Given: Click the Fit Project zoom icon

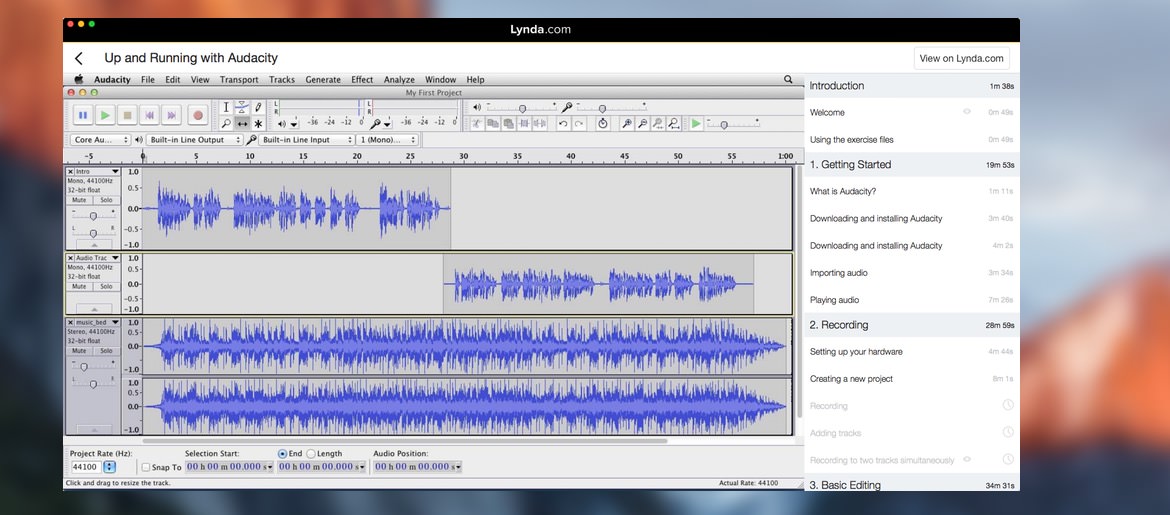Looking at the screenshot, I should tap(673, 124).
